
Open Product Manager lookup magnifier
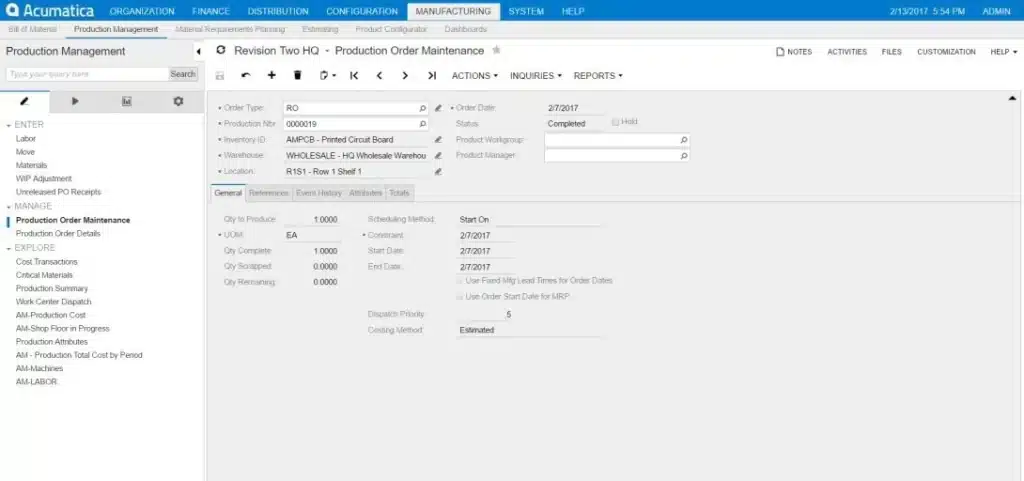[684, 156]
